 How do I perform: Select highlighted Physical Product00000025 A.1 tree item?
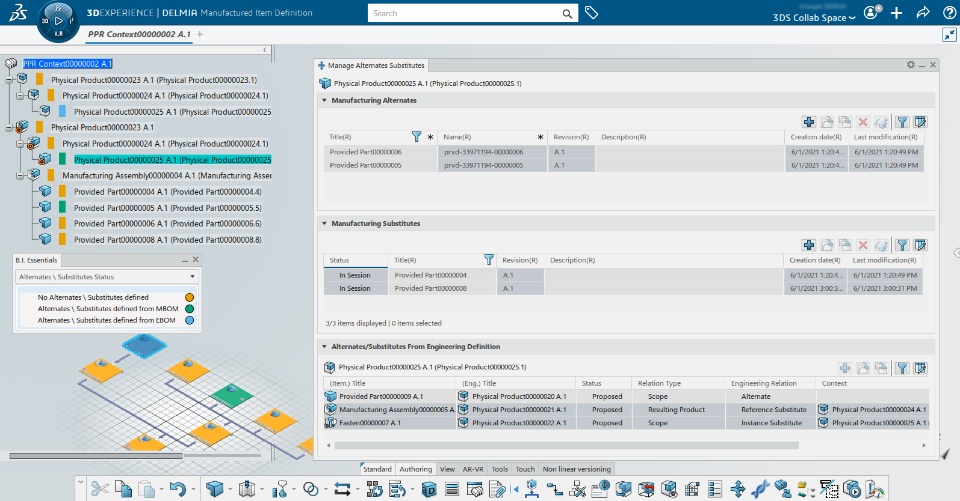tap(173, 159)
